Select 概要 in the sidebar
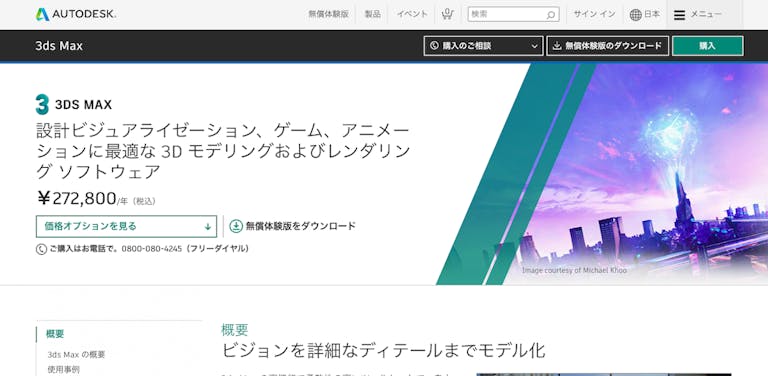Viewport: 768px width, 376px height. (x=55, y=334)
